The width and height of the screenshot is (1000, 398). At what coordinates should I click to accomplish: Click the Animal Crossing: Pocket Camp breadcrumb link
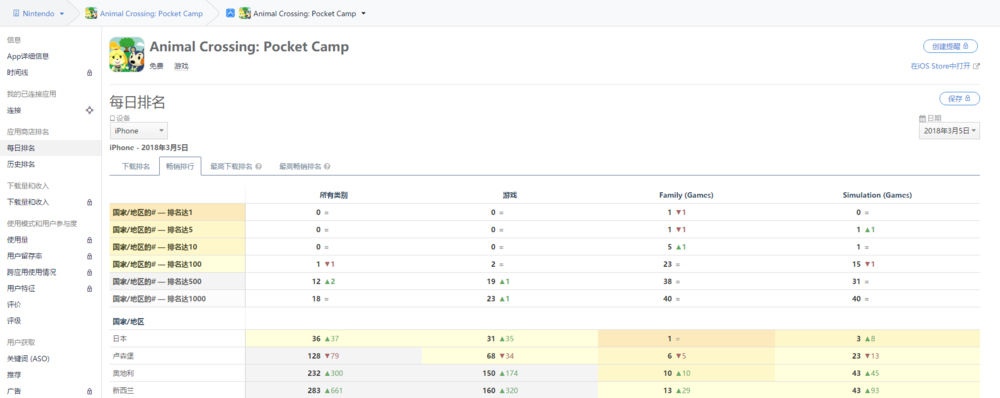coord(151,13)
